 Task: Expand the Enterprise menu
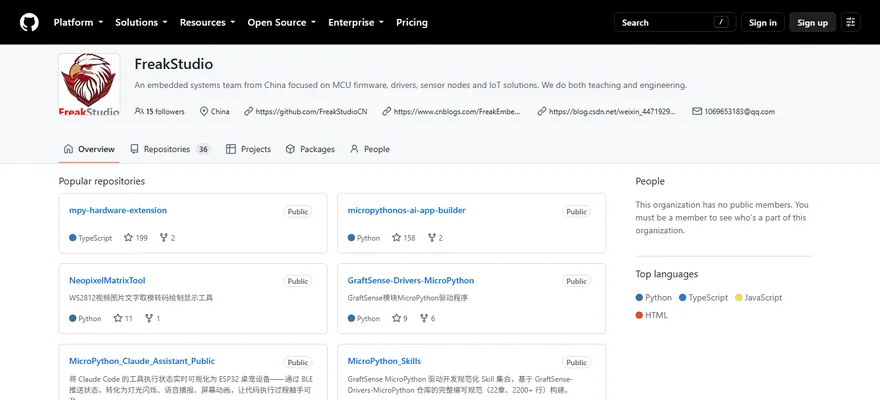coord(356,22)
